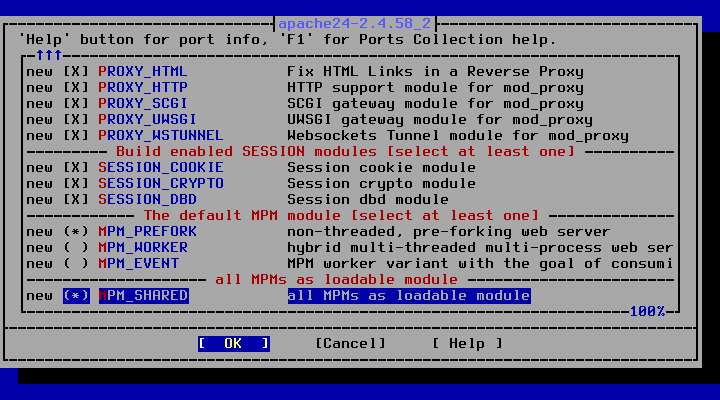Click the scroll-up arrows indicator

click(x=49, y=56)
